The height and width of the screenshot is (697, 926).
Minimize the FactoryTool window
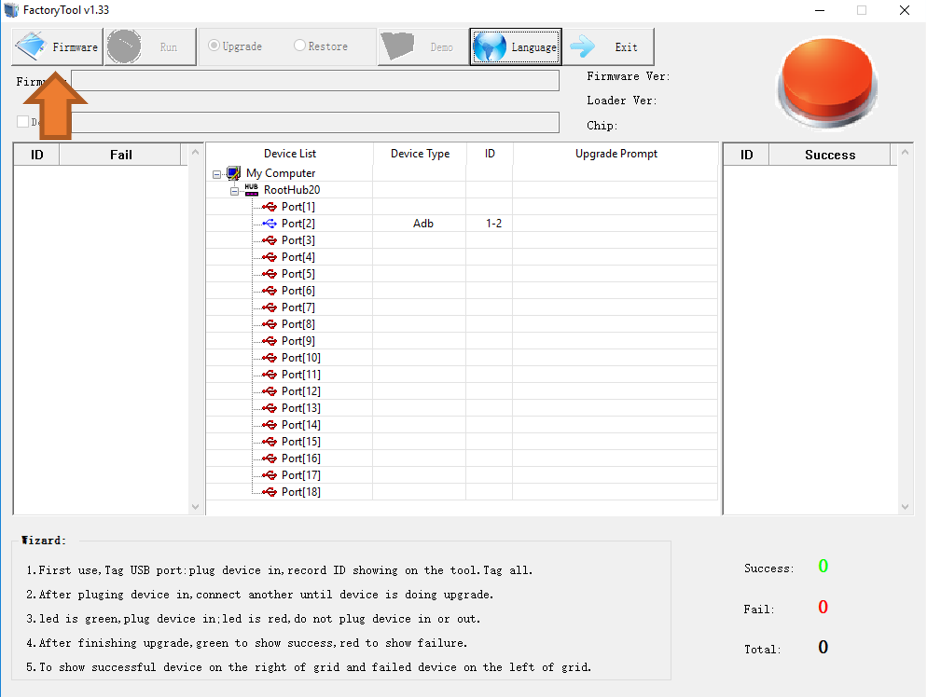tap(820, 10)
